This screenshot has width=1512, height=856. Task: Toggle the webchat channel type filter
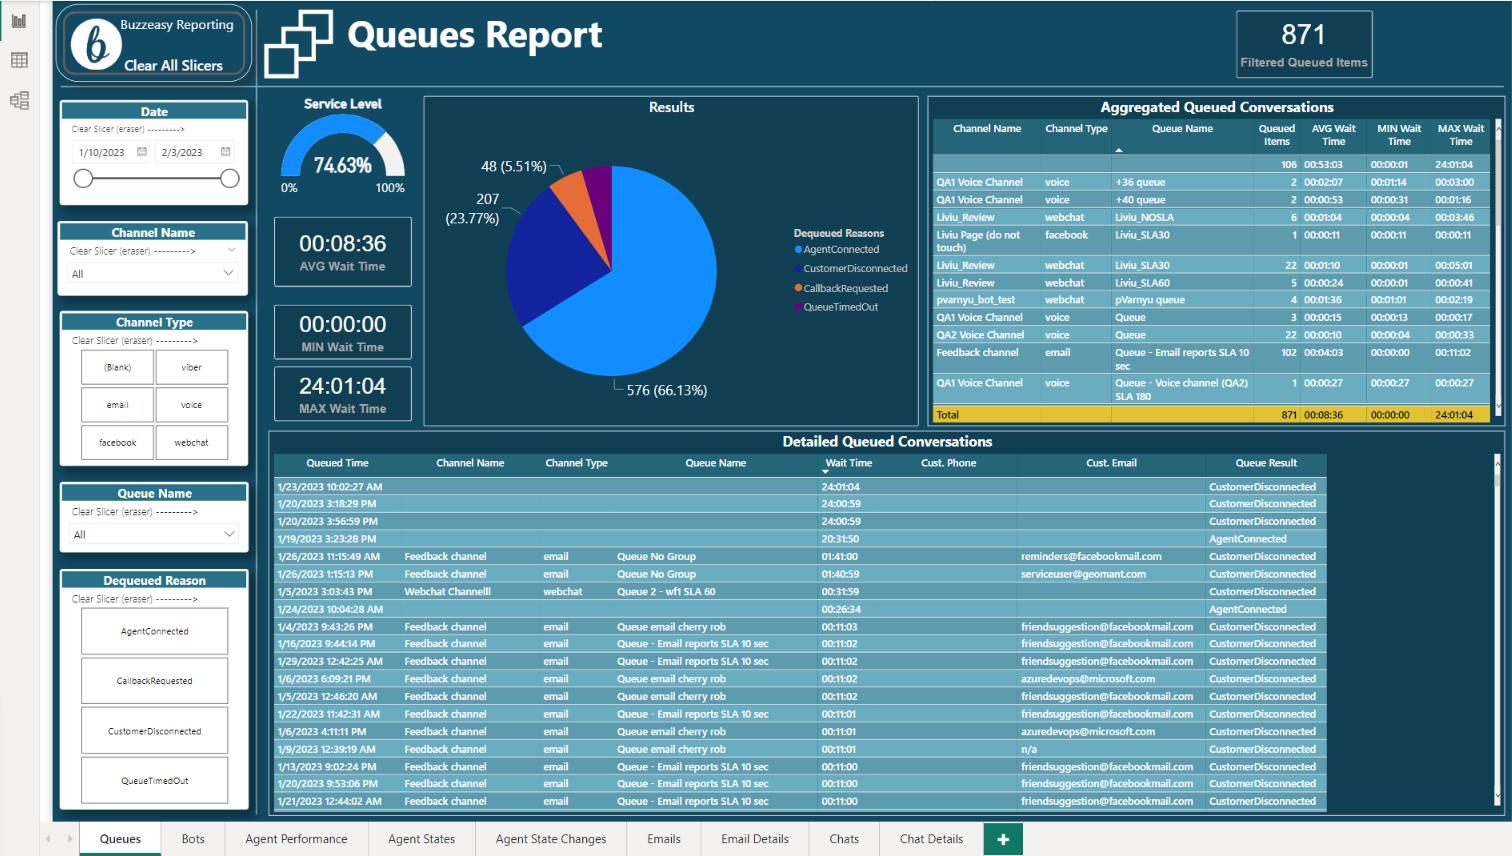click(x=191, y=443)
